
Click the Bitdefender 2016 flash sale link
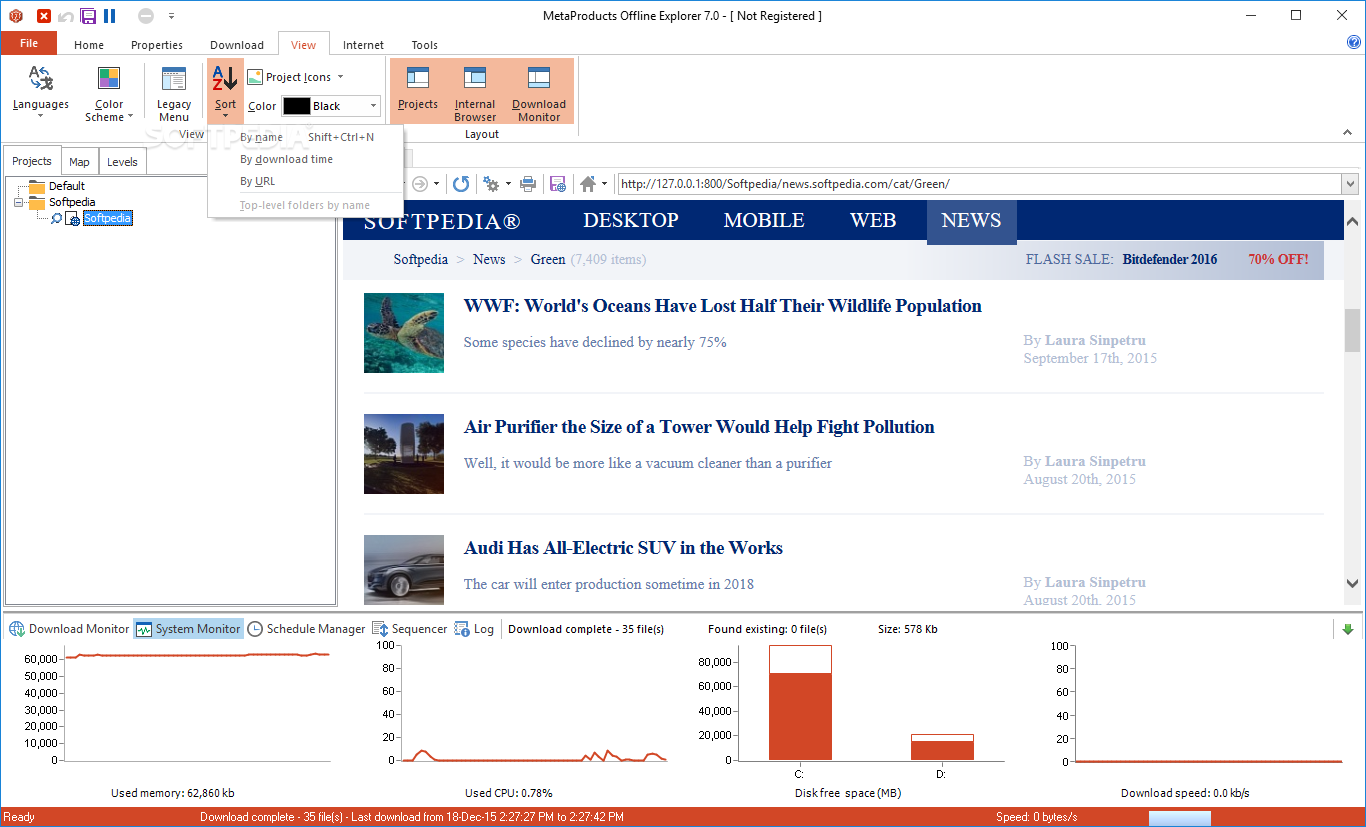[x=1170, y=259]
